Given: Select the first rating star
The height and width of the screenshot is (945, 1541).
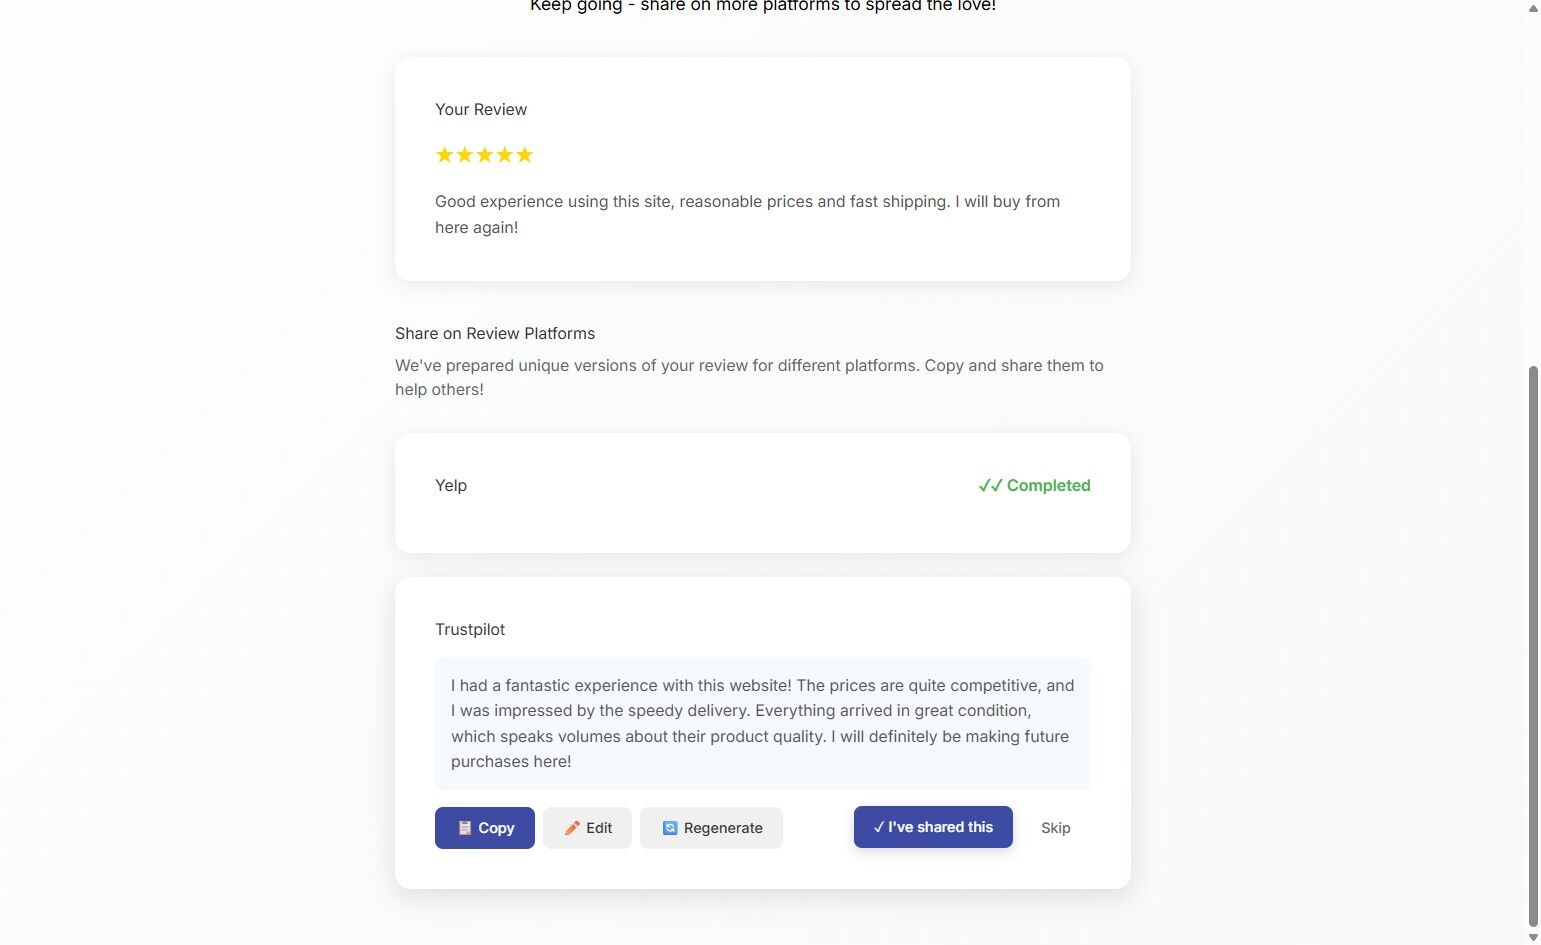Looking at the screenshot, I should click(445, 155).
